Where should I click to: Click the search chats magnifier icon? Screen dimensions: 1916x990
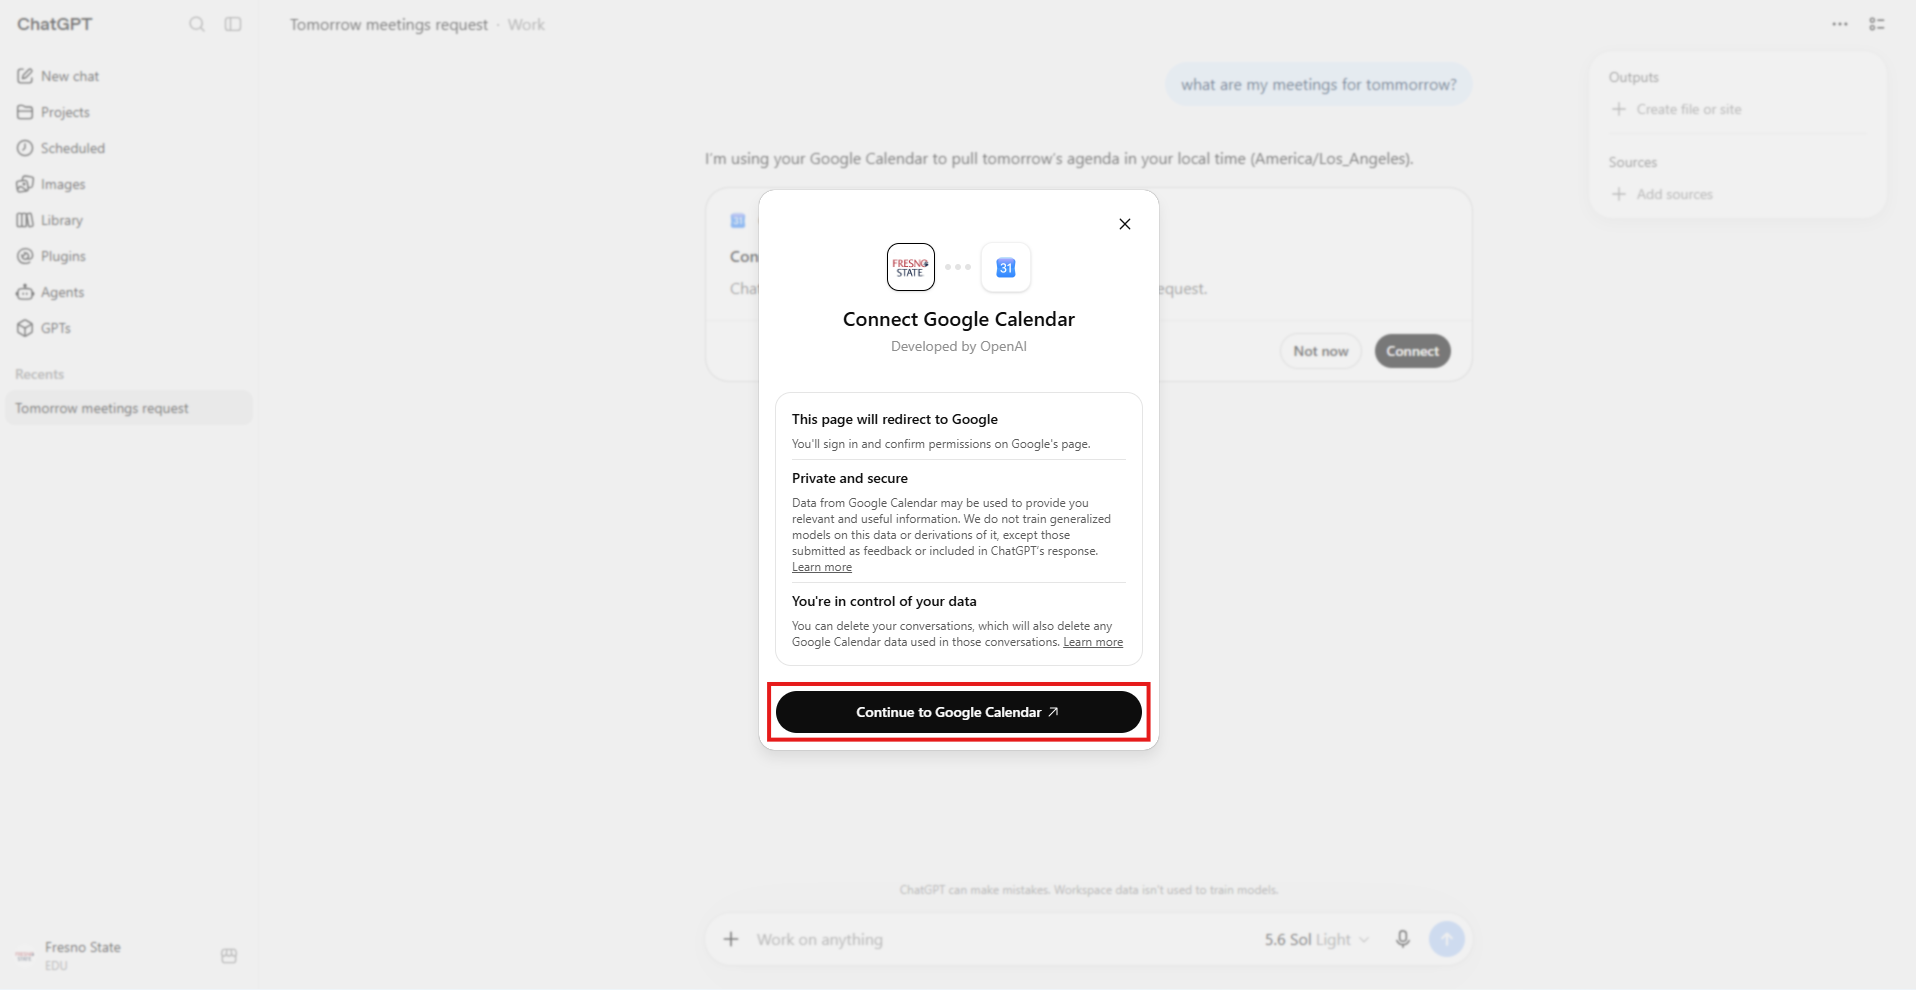click(197, 24)
